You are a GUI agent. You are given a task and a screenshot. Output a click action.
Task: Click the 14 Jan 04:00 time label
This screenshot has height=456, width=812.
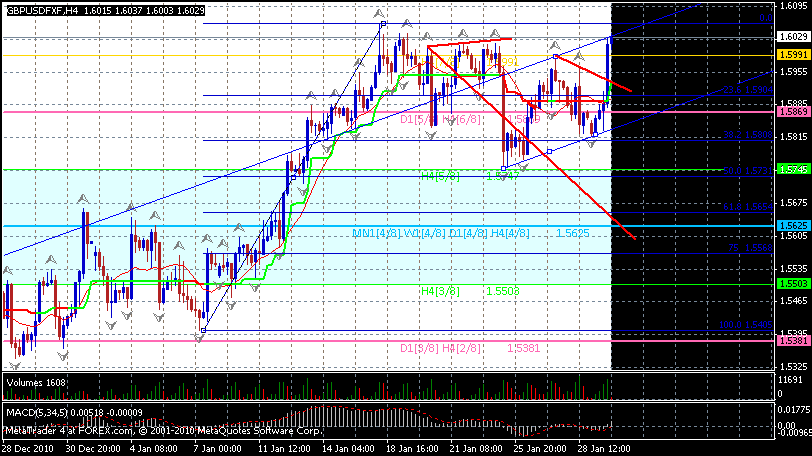[348, 448]
